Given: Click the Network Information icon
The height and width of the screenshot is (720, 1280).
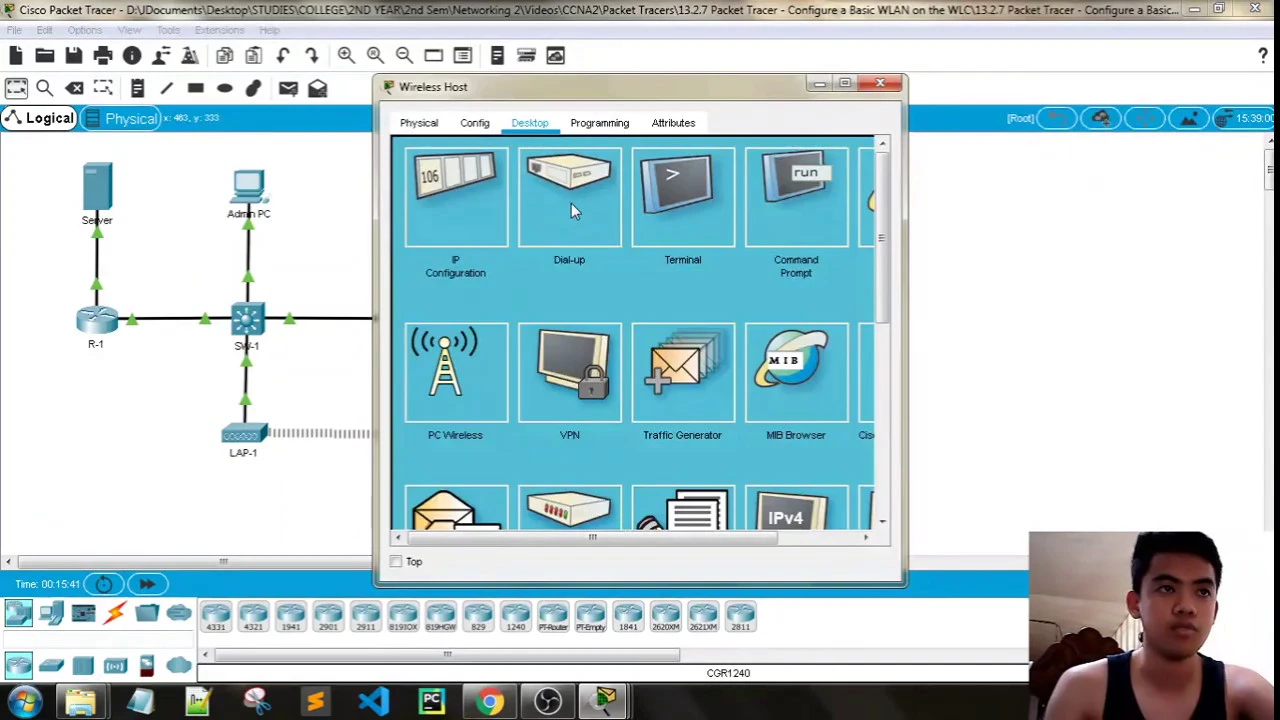Looking at the screenshot, I should pos(132,56).
